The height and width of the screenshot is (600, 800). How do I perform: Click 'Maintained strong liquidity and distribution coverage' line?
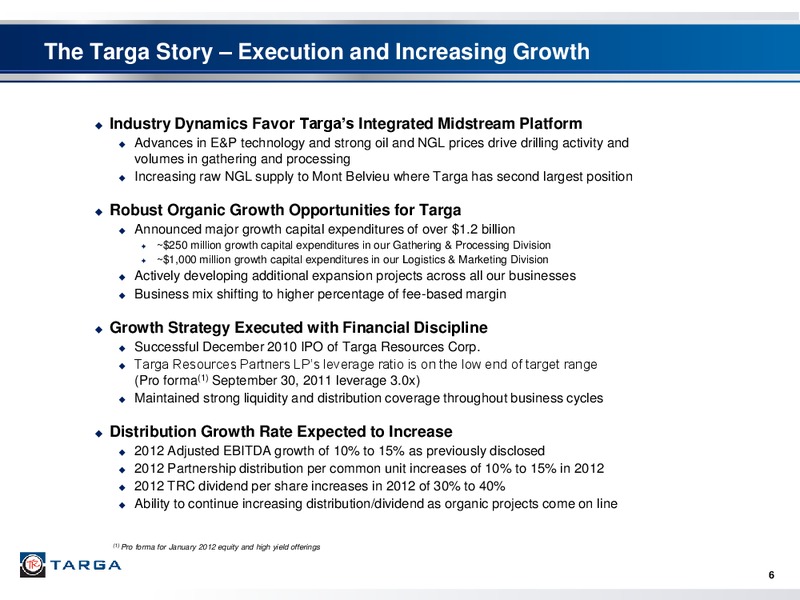tap(368, 398)
